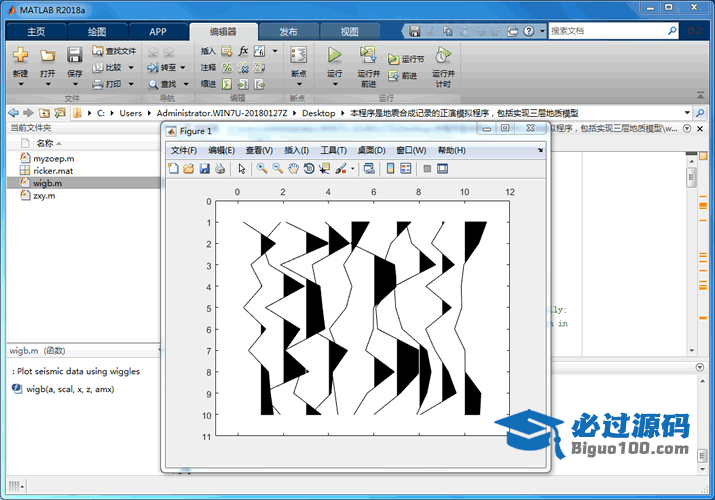
Task: Open the Figure 1 Help (帮助) menu
Action: [x=451, y=150]
